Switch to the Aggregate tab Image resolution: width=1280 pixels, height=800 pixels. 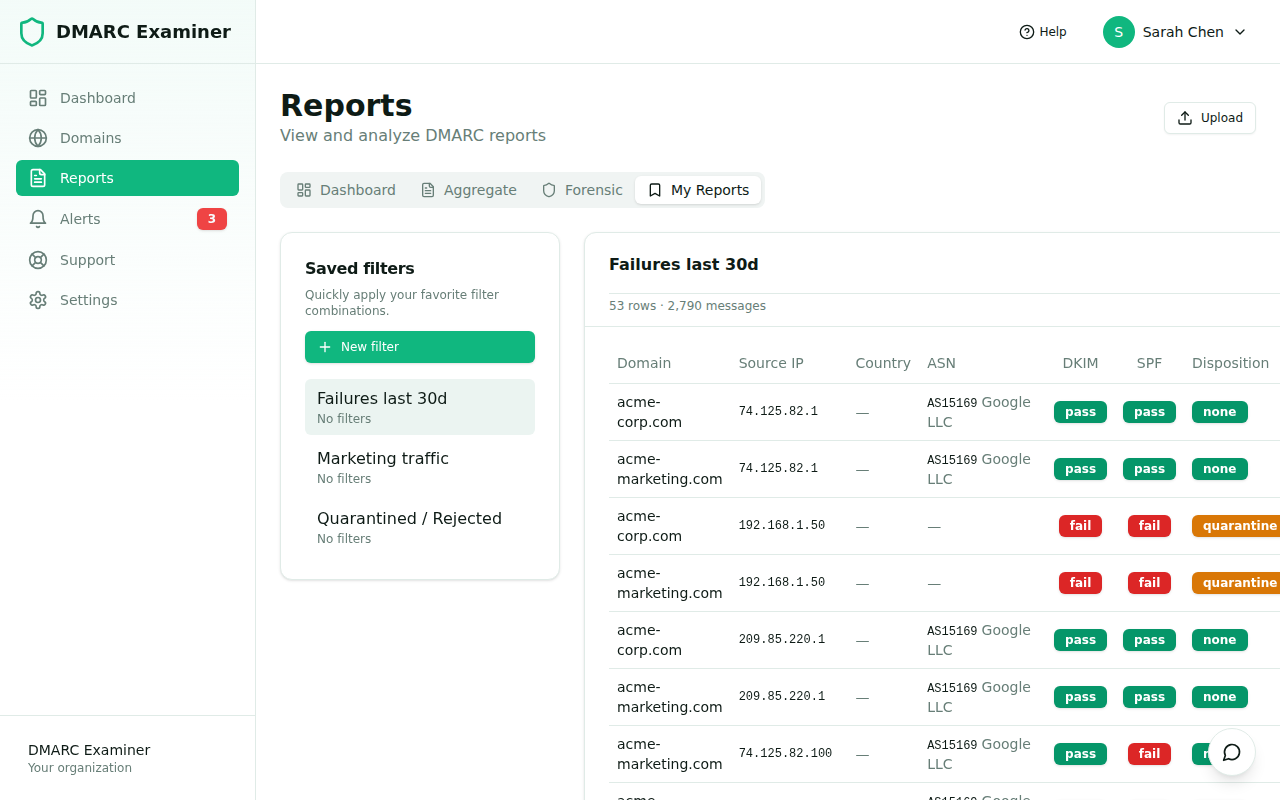(468, 190)
